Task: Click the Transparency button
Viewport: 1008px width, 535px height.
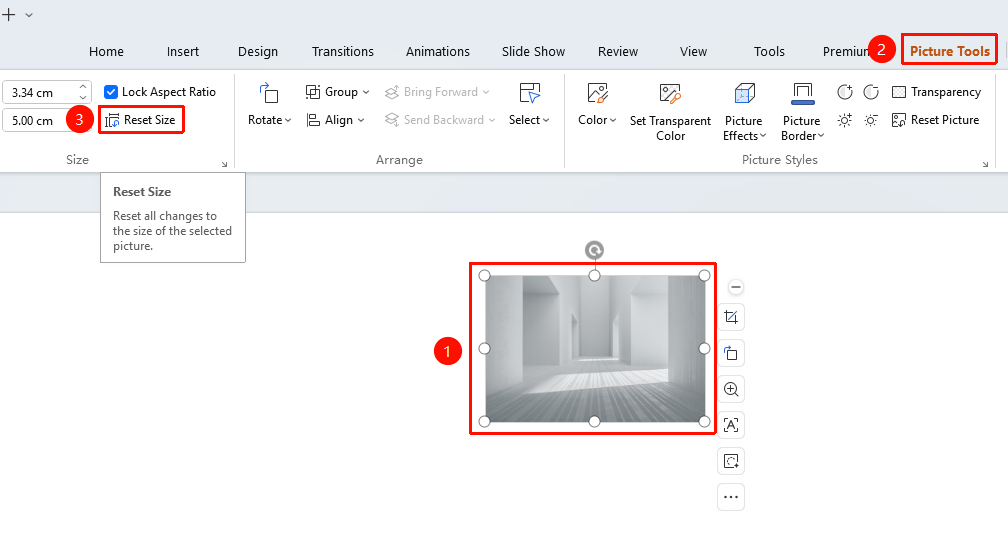Action: (x=936, y=92)
